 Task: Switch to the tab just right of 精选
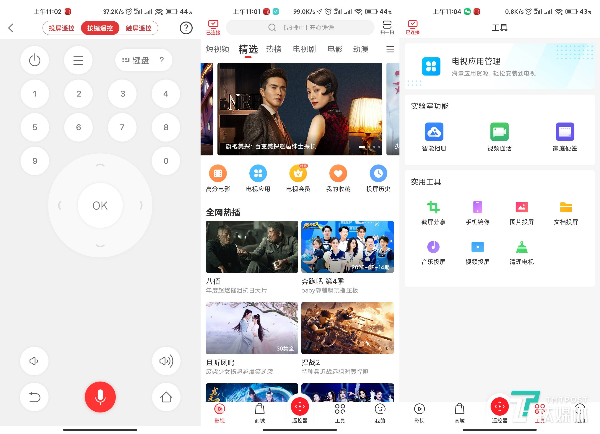274,49
